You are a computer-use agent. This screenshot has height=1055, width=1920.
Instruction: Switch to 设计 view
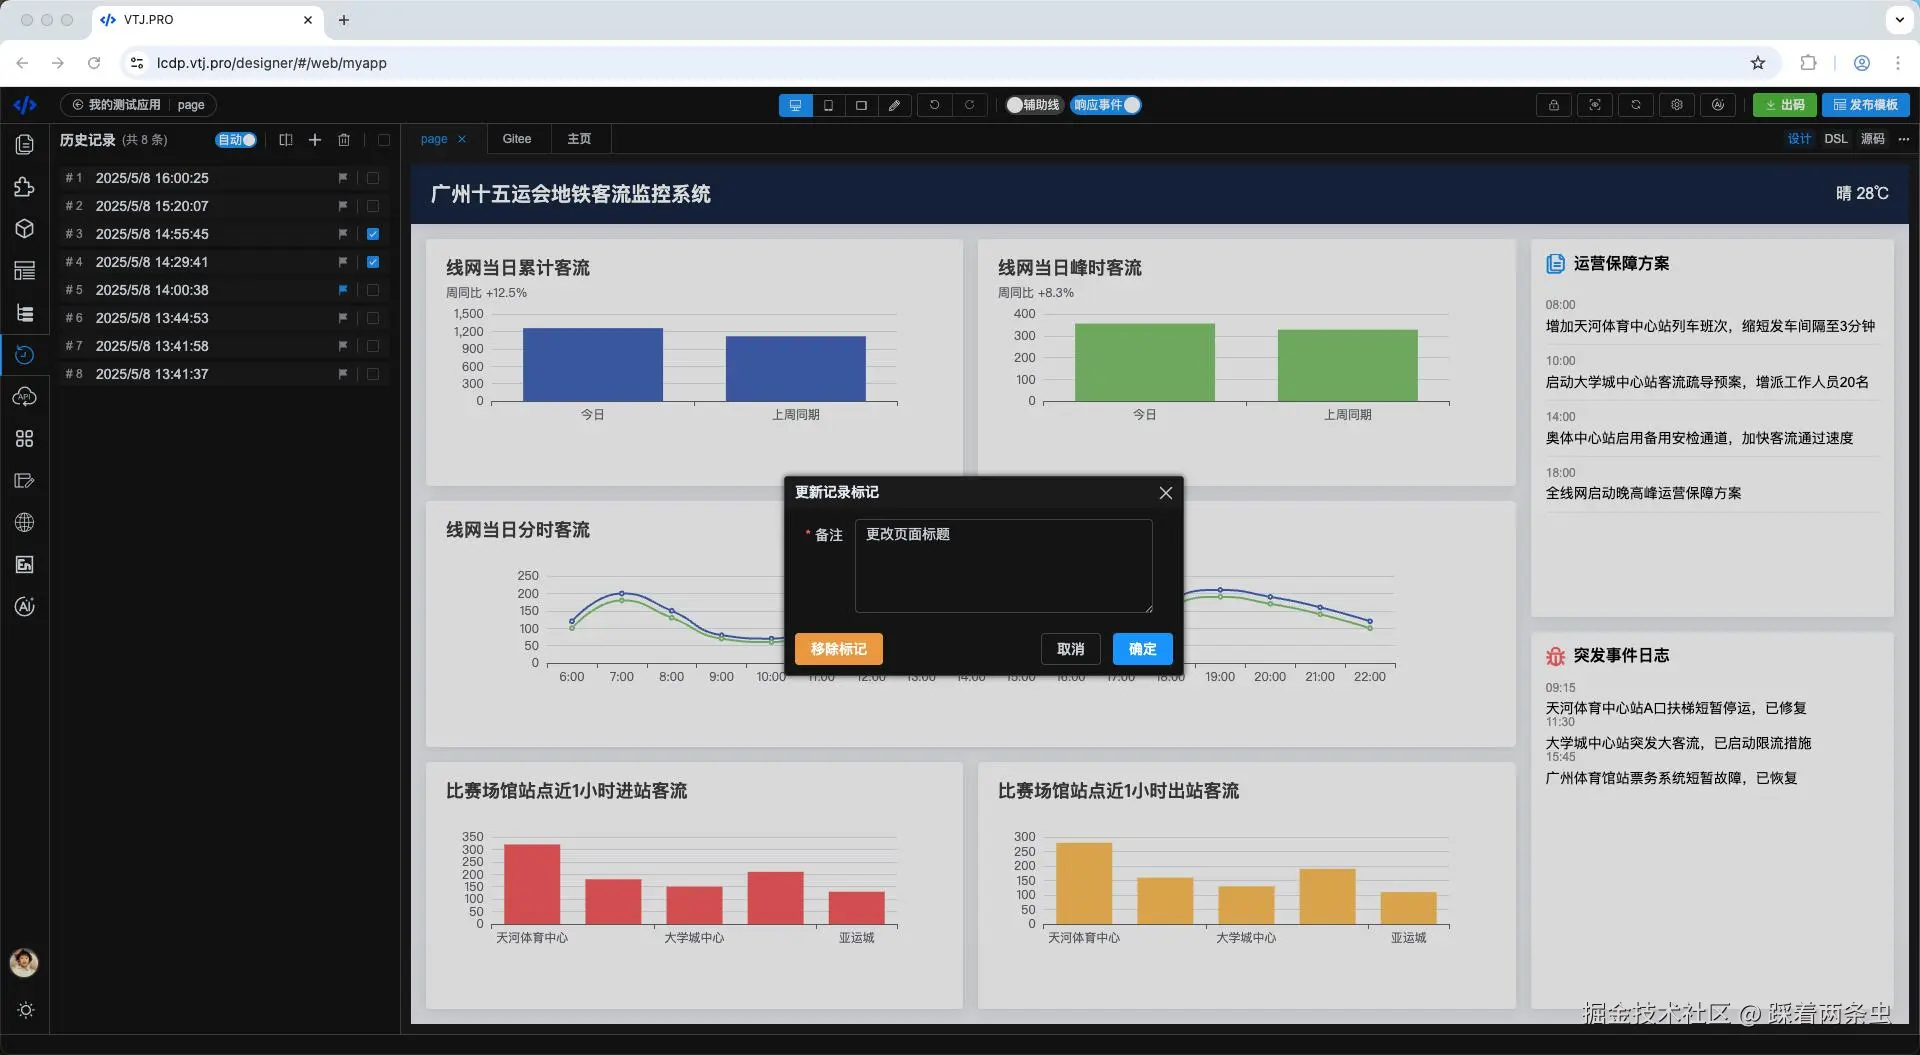pyautogui.click(x=1799, y=139)
